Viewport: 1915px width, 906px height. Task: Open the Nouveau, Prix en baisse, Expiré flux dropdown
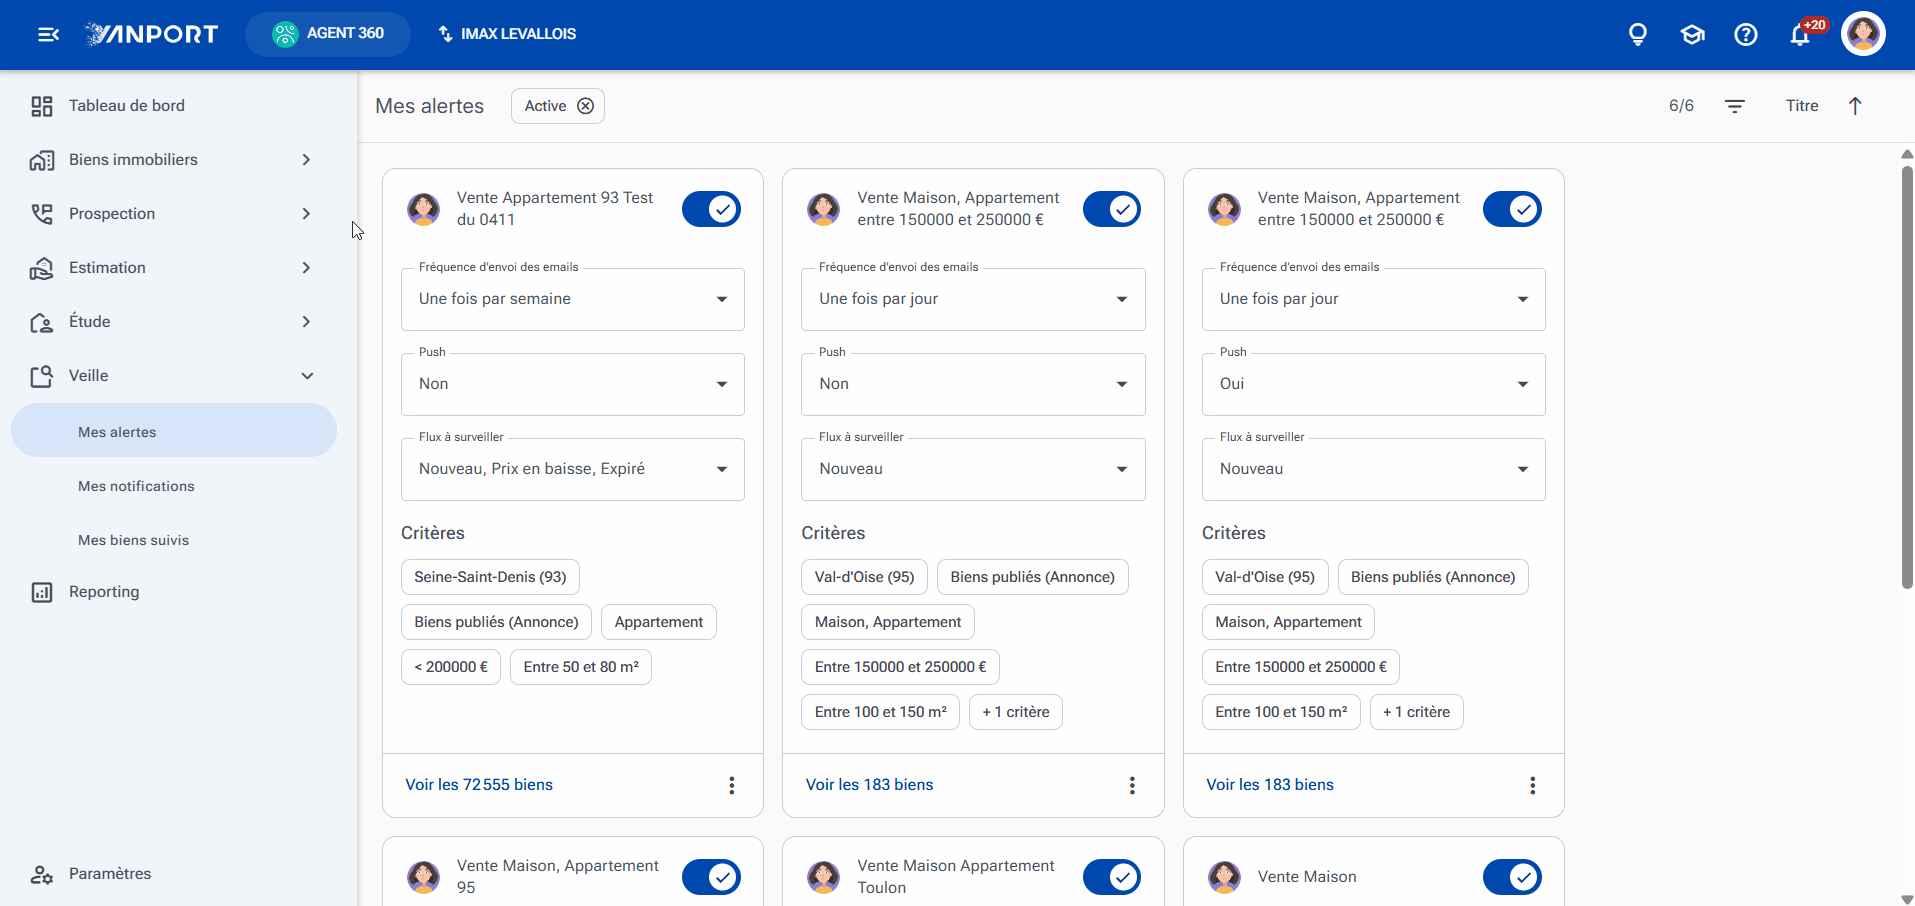pos(573,469)
